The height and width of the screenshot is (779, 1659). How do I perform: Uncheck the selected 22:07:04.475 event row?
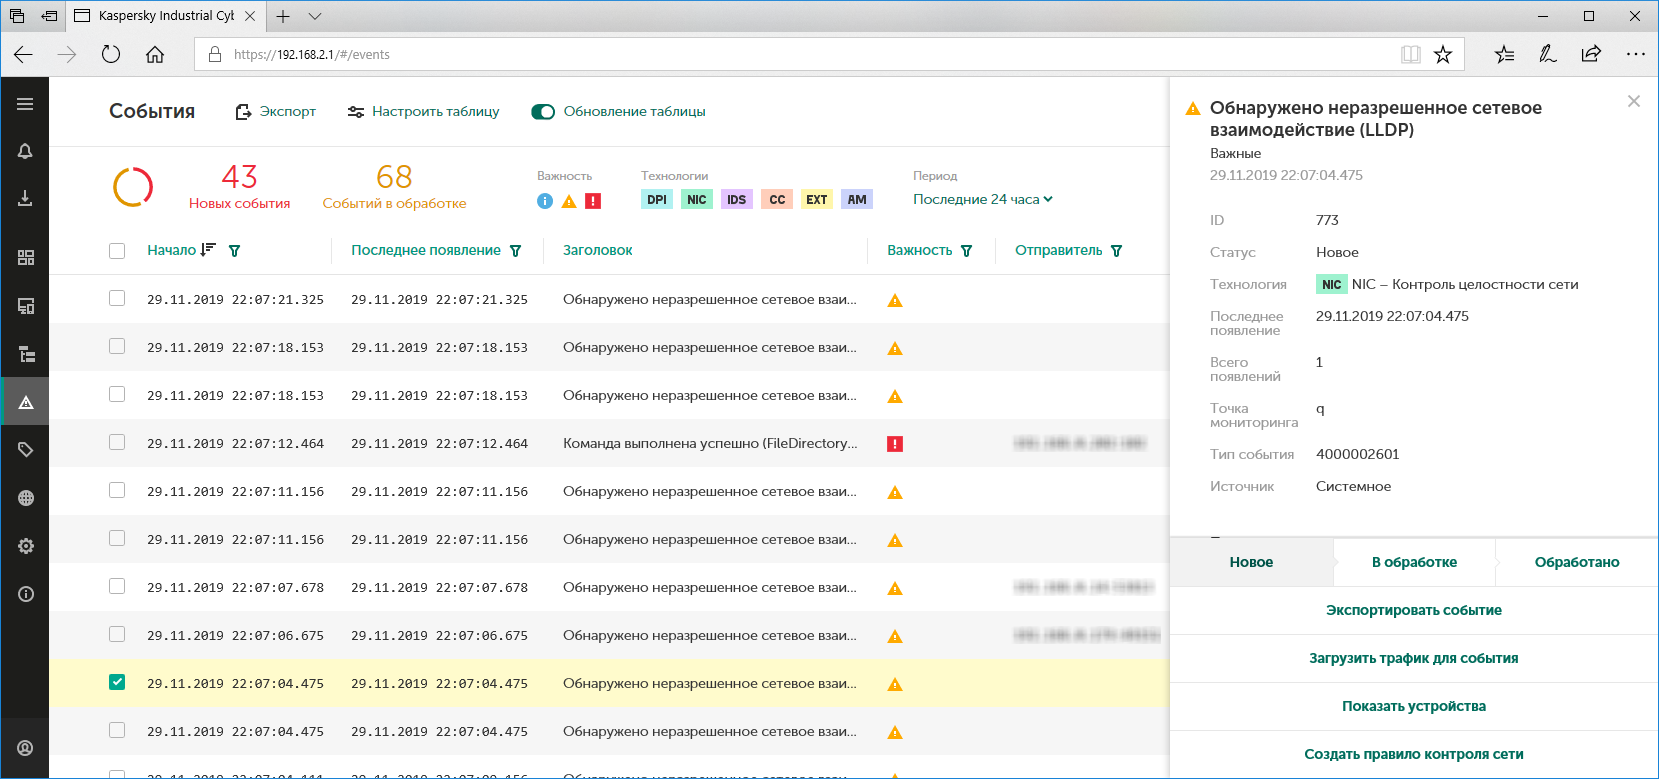117,683
